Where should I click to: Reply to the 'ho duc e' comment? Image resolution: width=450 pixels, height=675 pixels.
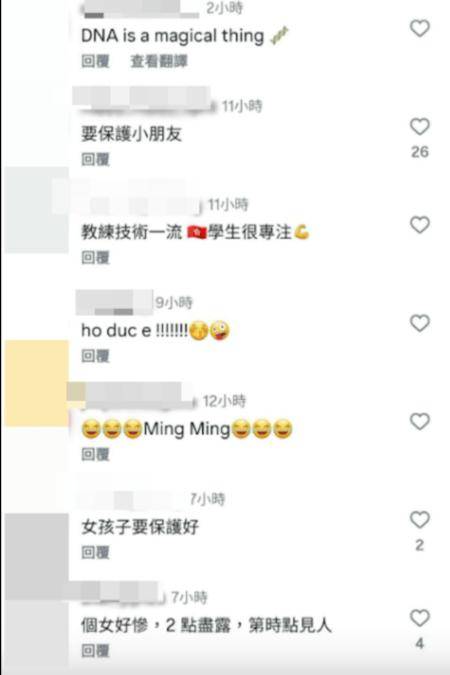pyautogui.click(x=95, y=356)
